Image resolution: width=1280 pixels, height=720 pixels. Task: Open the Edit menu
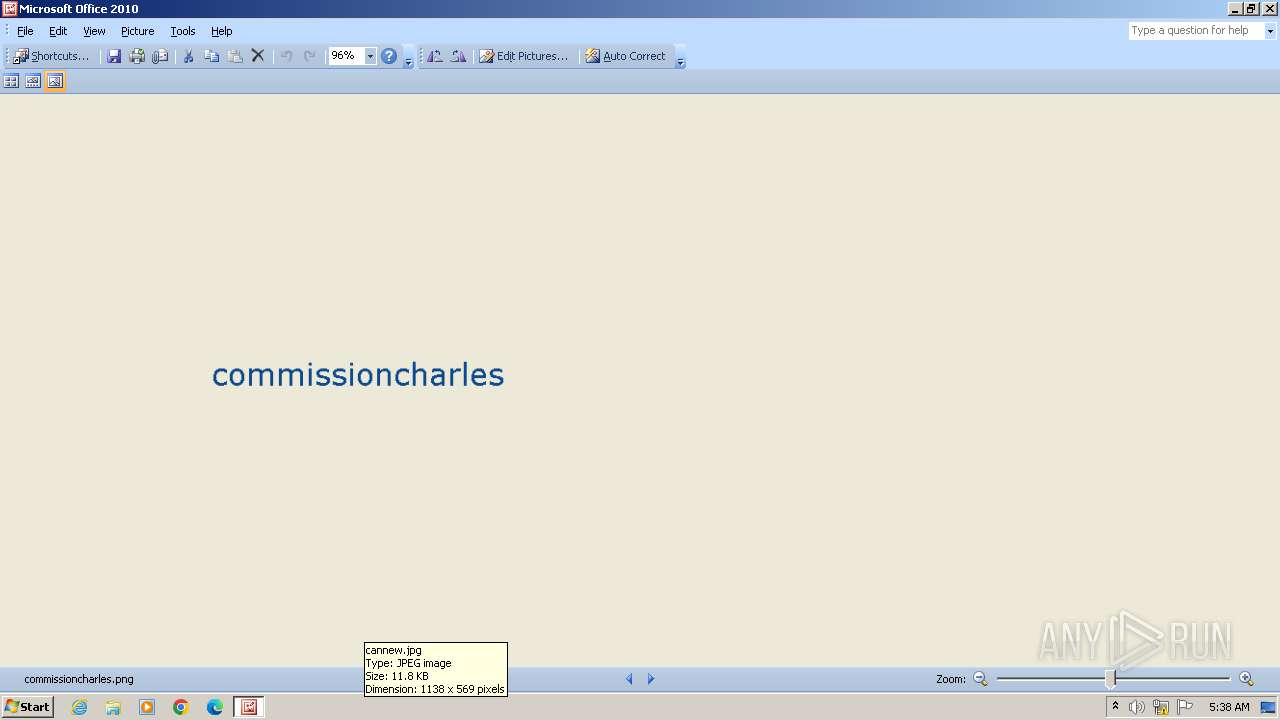point(58,31)
